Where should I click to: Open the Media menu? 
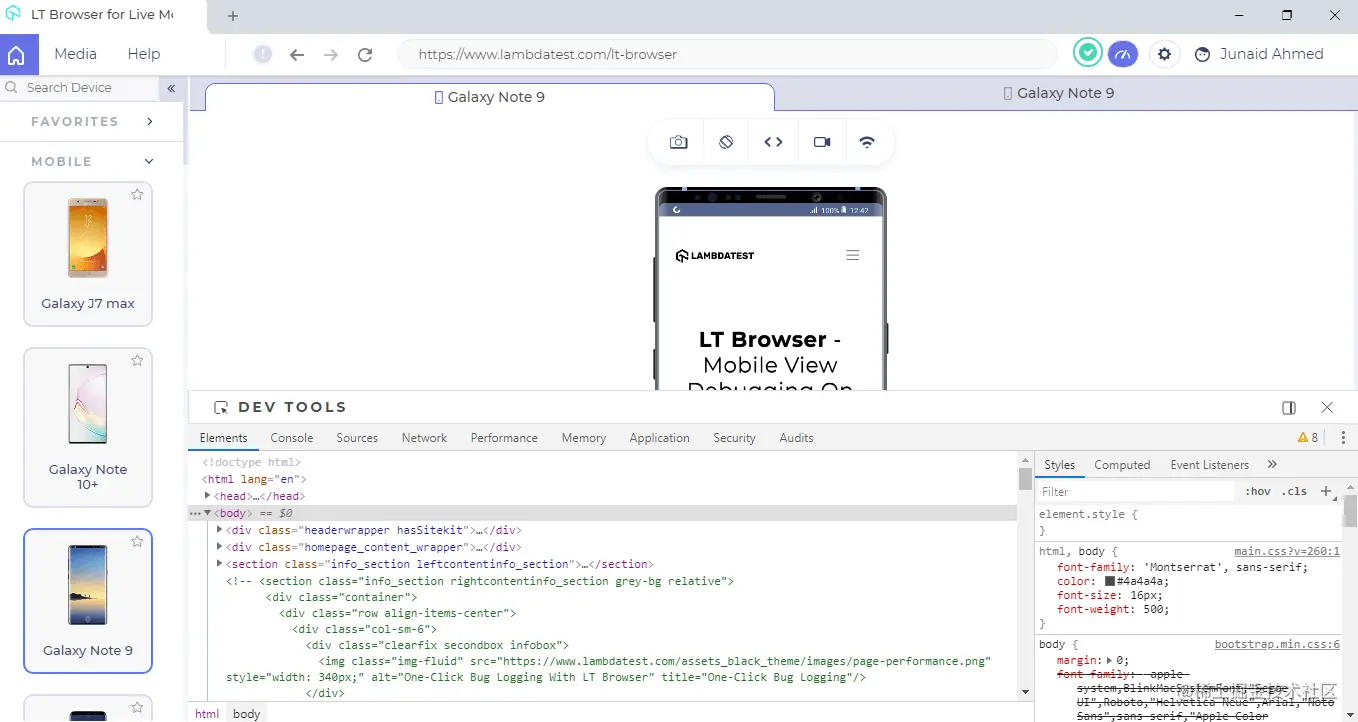coord(76,54)
